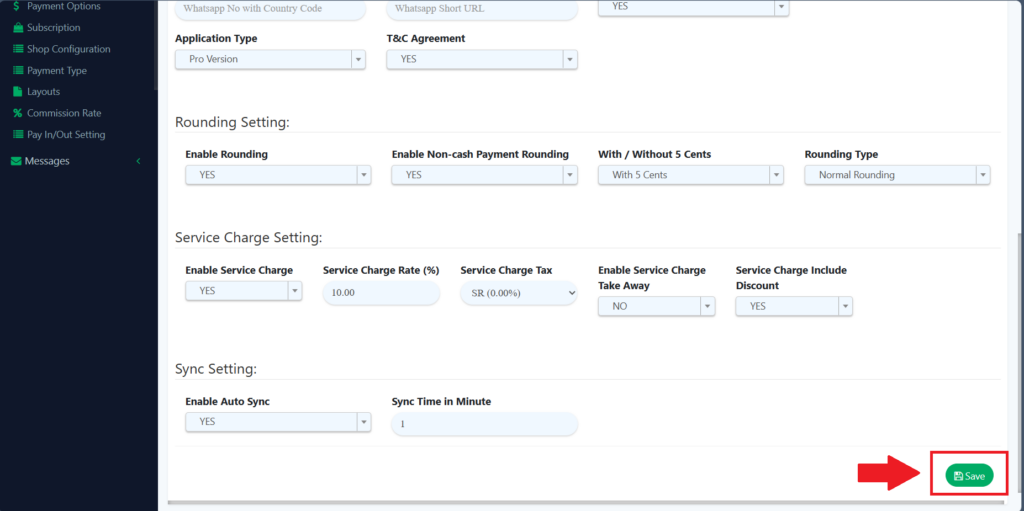Screen dimensions: 1024x511
Task: Open the Enable Rounding dropdown
Action: coord(278,175)
